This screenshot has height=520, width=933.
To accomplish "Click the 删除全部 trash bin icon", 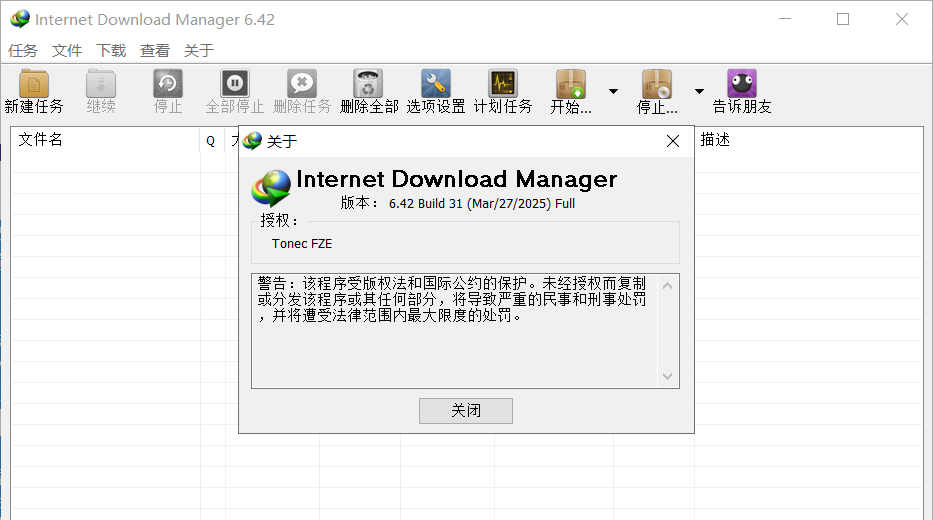I will 368,83.
